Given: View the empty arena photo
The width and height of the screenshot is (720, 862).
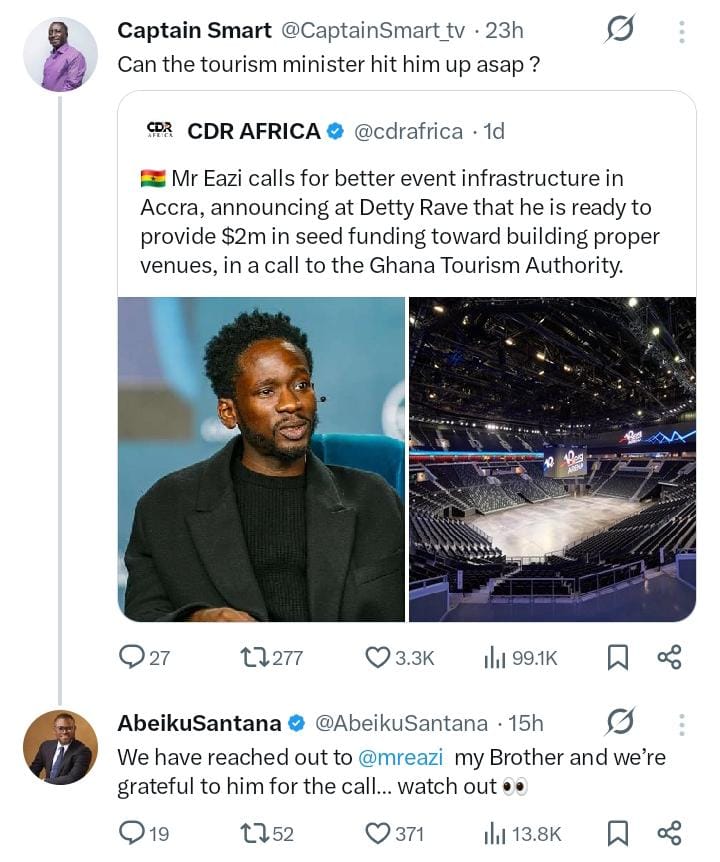Looking at the screenshot, I should [x=552, y=459].
